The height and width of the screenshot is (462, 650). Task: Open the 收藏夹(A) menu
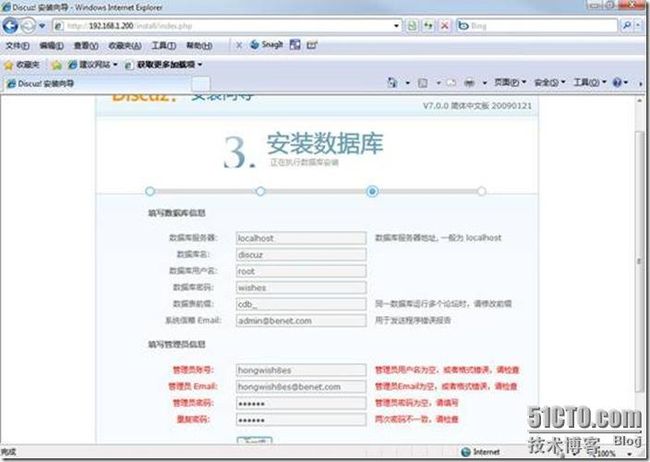coord(125,45)
